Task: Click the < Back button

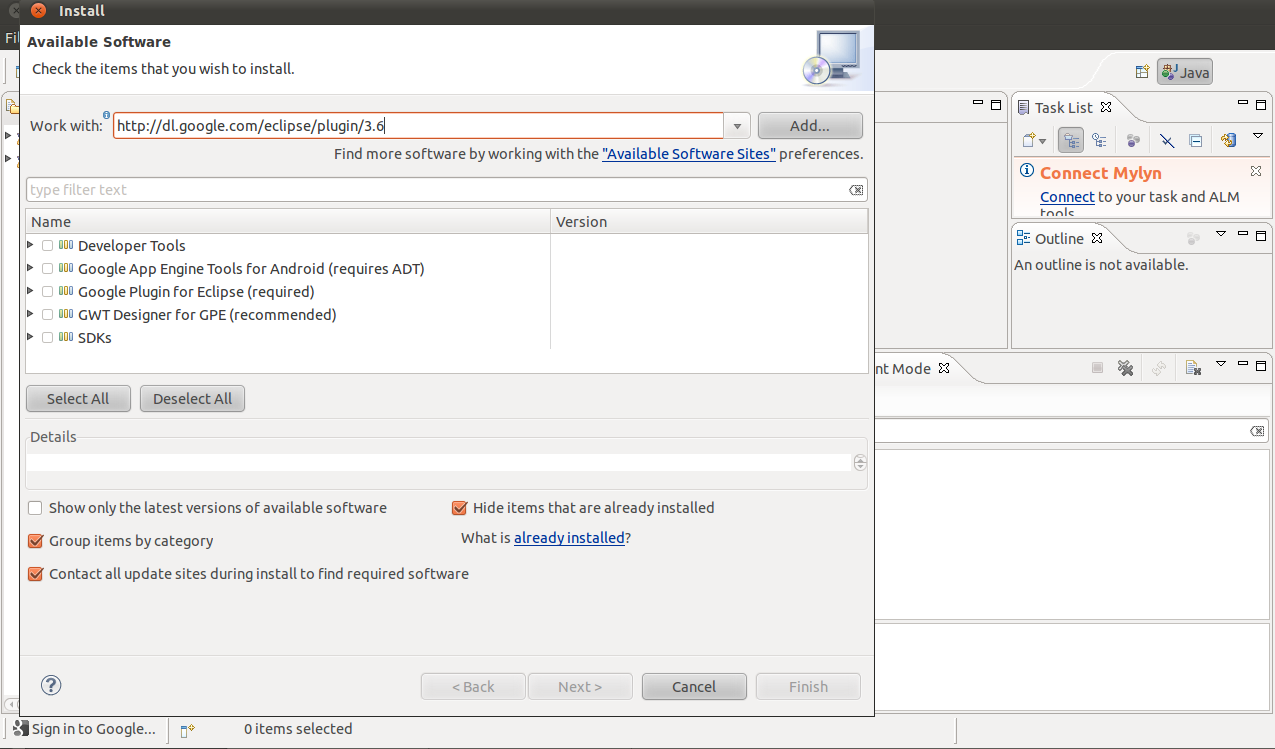Action: coord(473,687)
